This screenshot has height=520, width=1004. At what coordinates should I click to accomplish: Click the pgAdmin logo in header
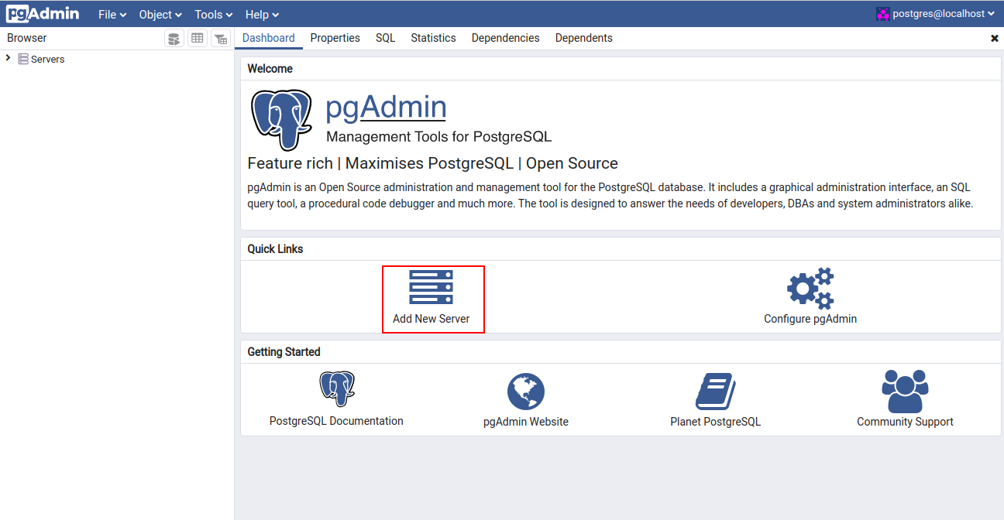[x=43, y=13]
